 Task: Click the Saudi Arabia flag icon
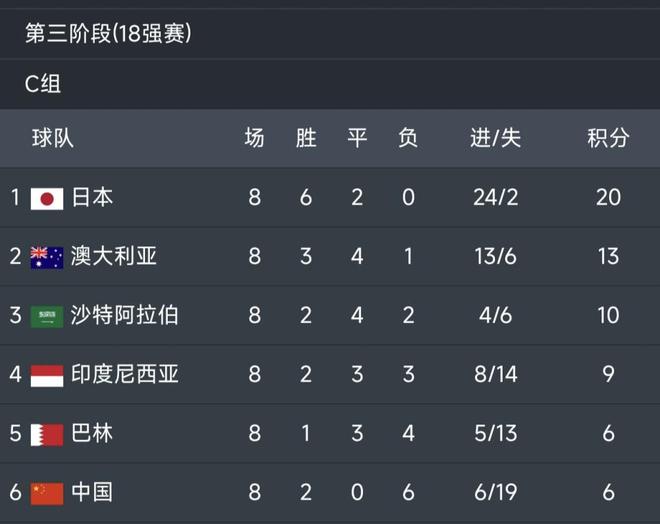click(x=47, y=316)
